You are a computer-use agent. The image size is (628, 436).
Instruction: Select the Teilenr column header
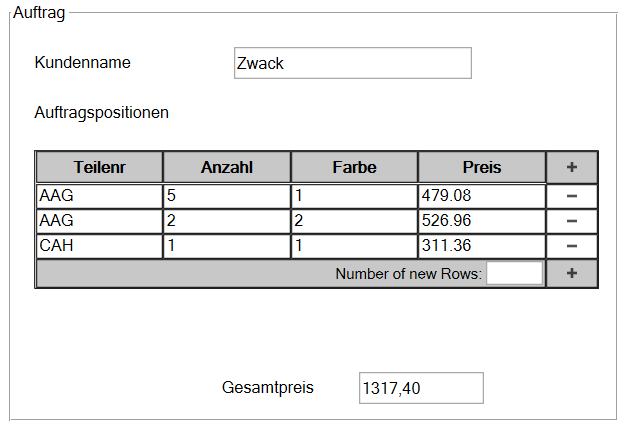[99, 167]
